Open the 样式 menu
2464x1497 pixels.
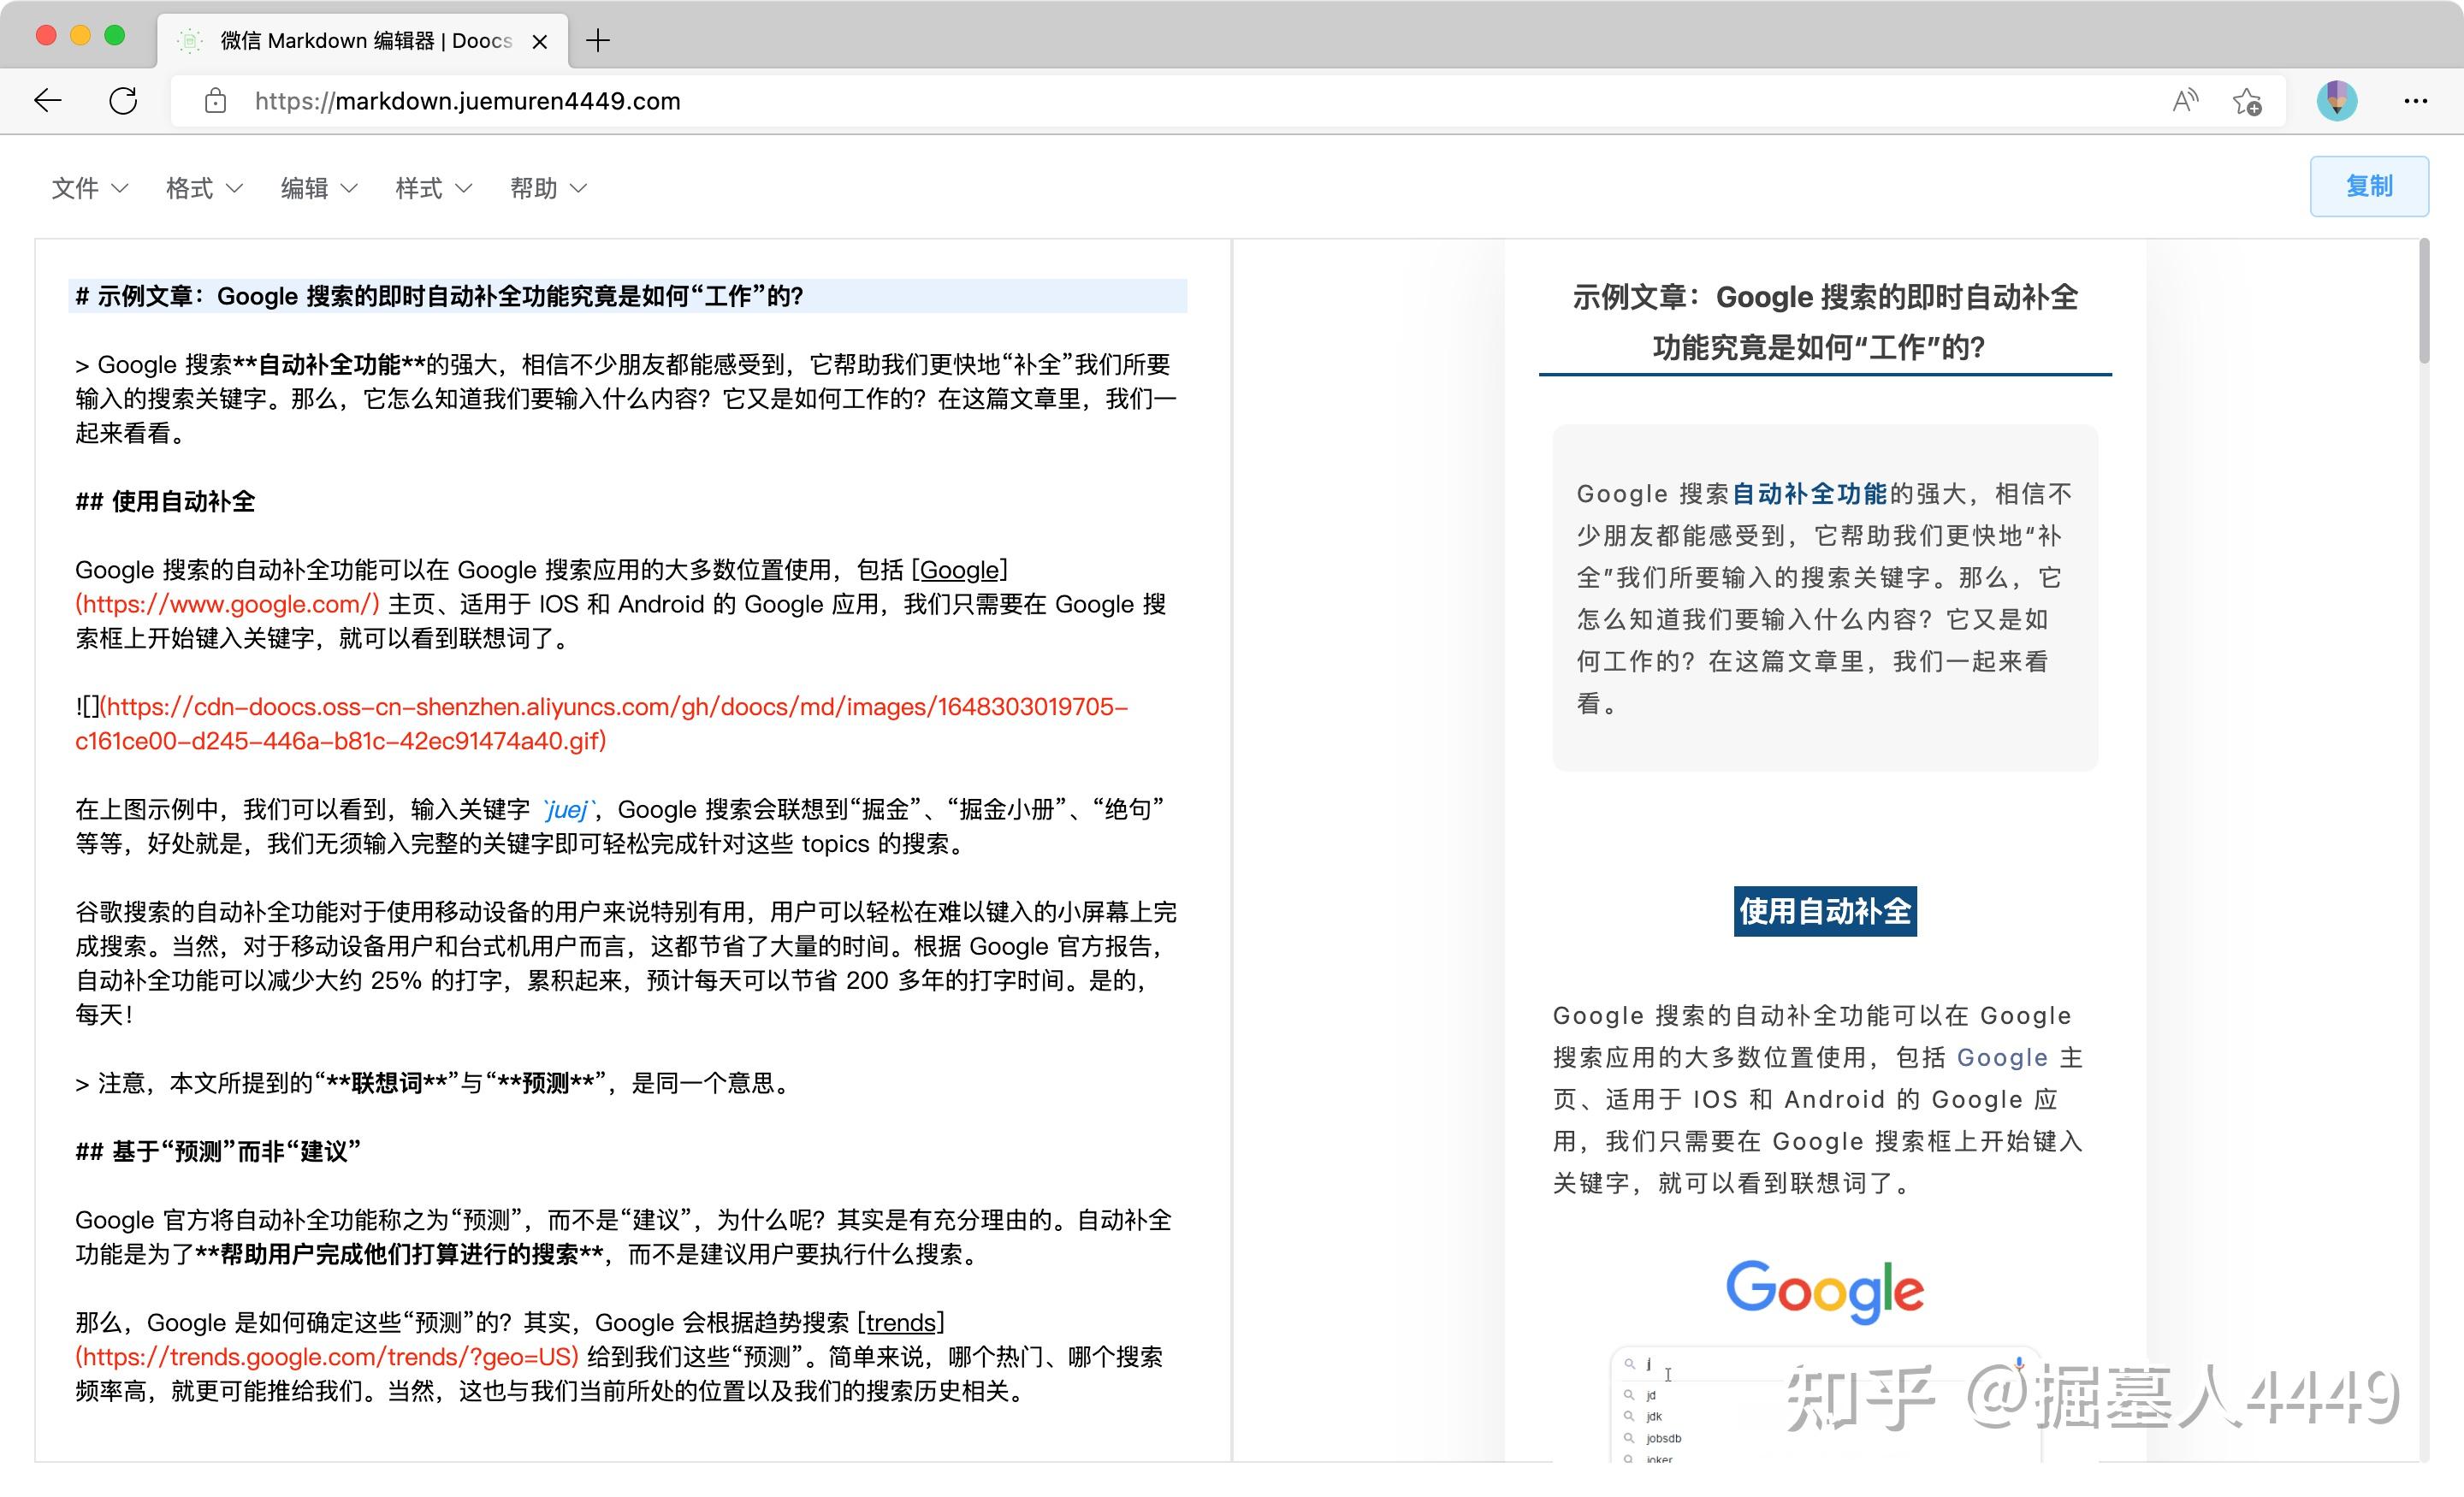coord(433,188)
